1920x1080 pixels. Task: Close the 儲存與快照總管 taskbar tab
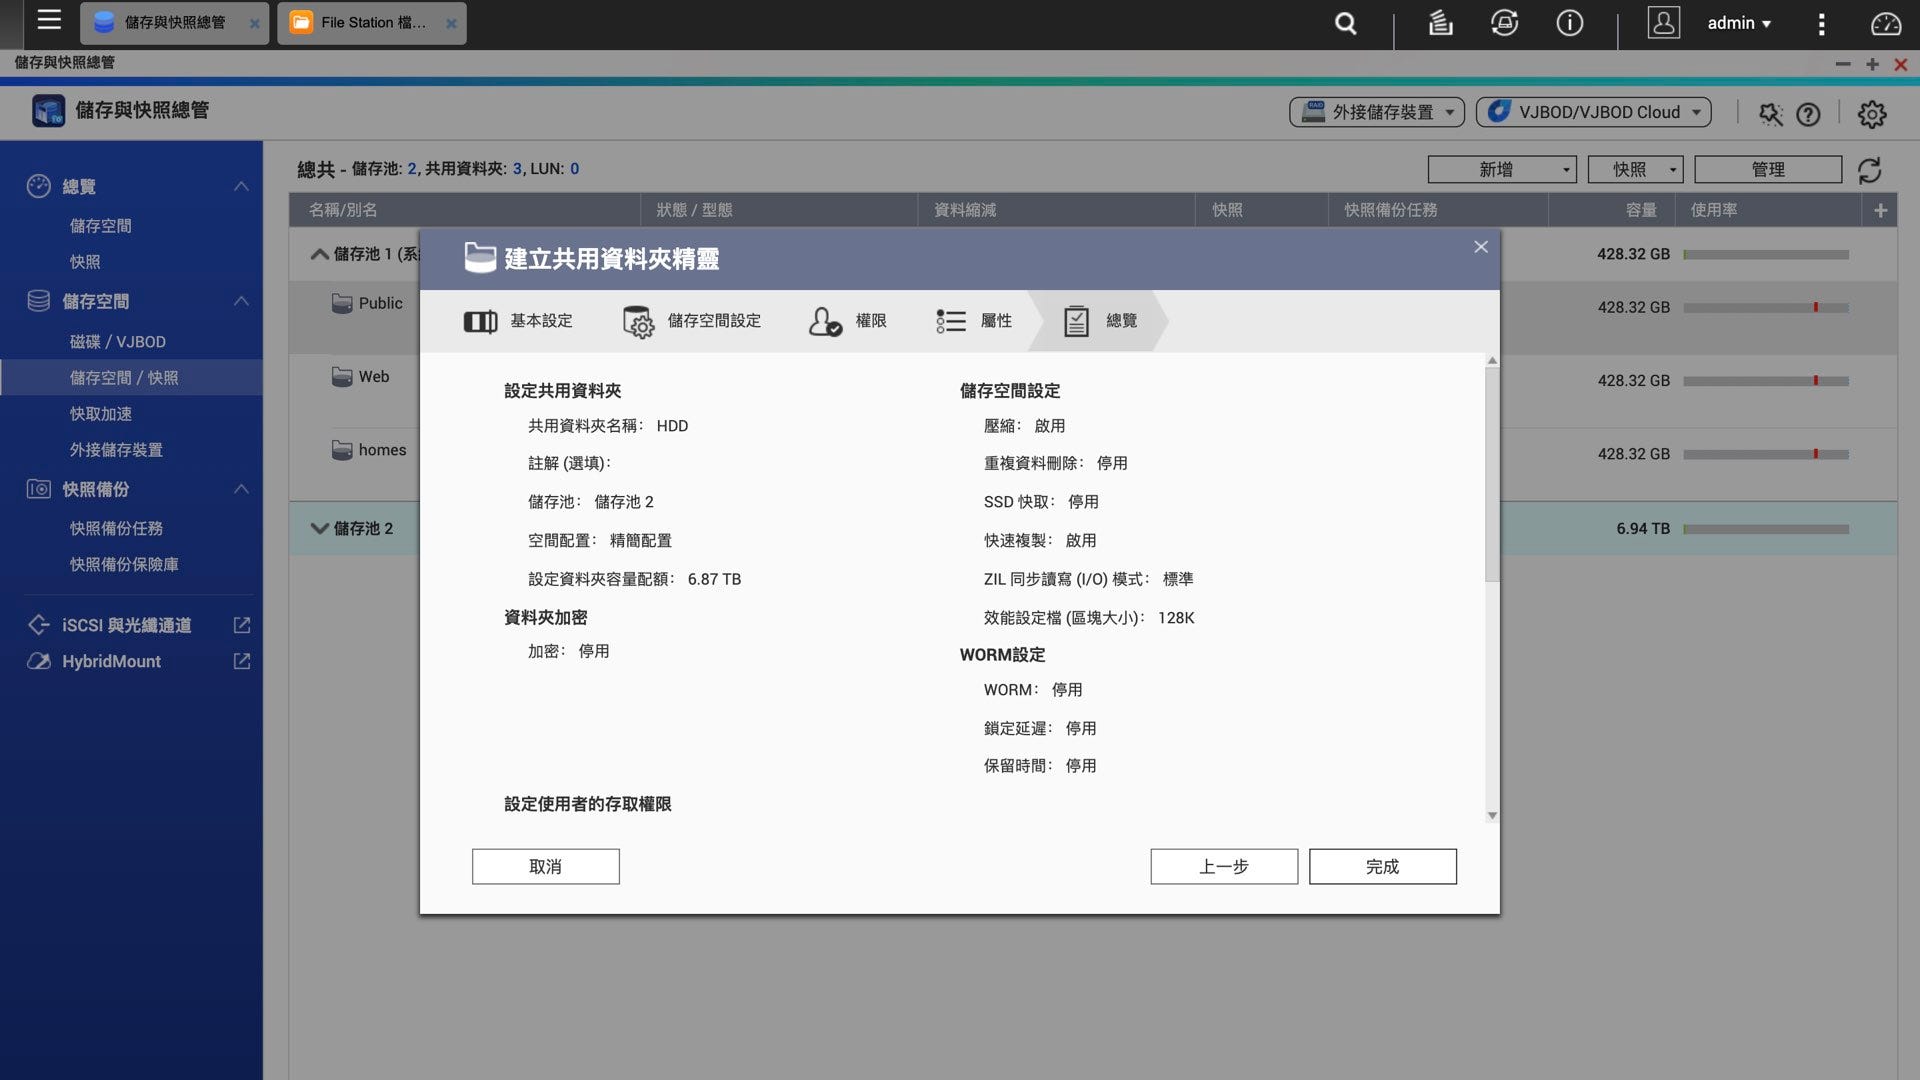coord(254,23)
